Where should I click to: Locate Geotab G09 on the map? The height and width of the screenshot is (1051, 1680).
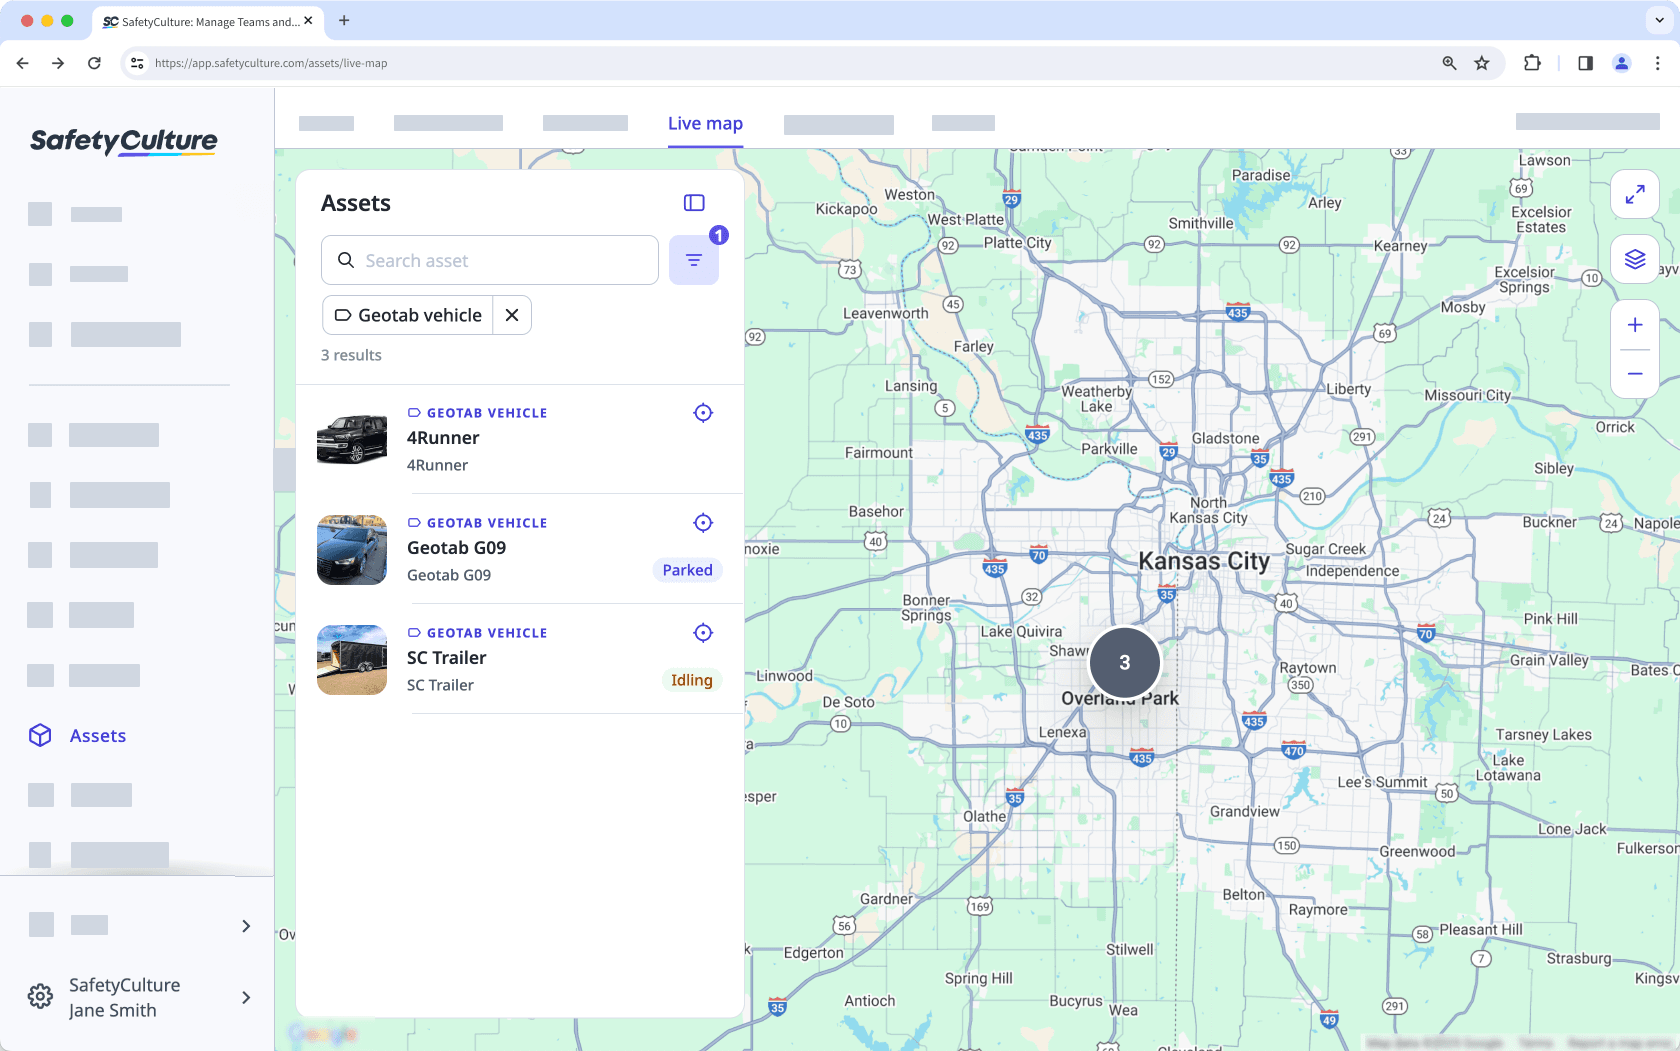703,522
